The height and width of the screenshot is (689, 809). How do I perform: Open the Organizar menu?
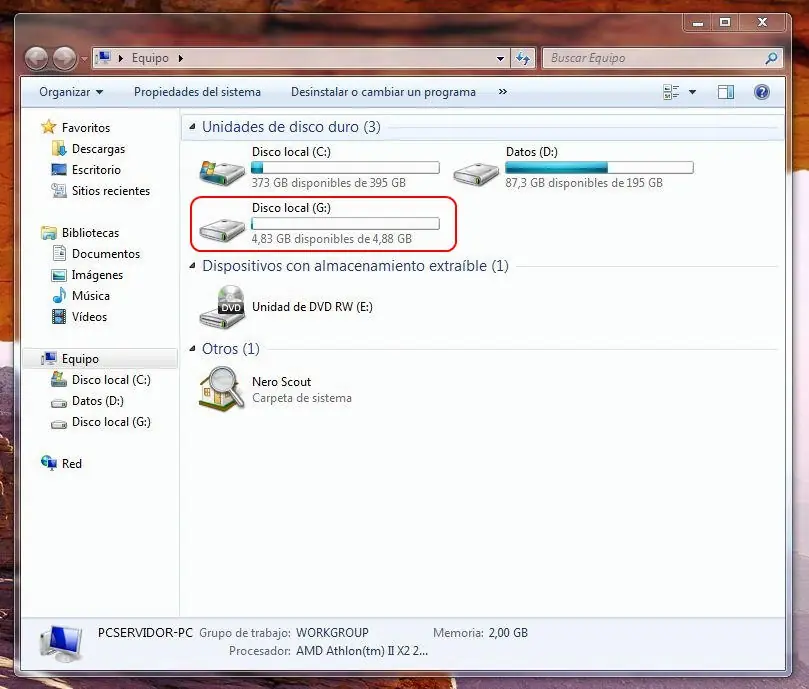[71, 92]
